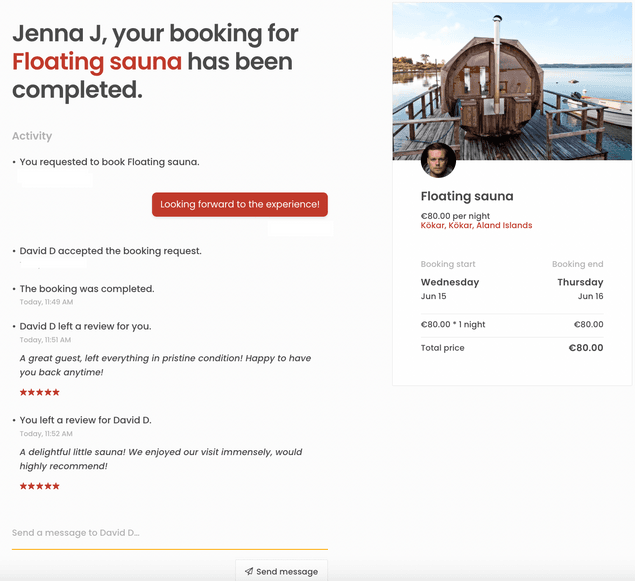This screenshot has width=635, height=581.
Task: Focus the message to David D field
Action: [x=169, y=533]
